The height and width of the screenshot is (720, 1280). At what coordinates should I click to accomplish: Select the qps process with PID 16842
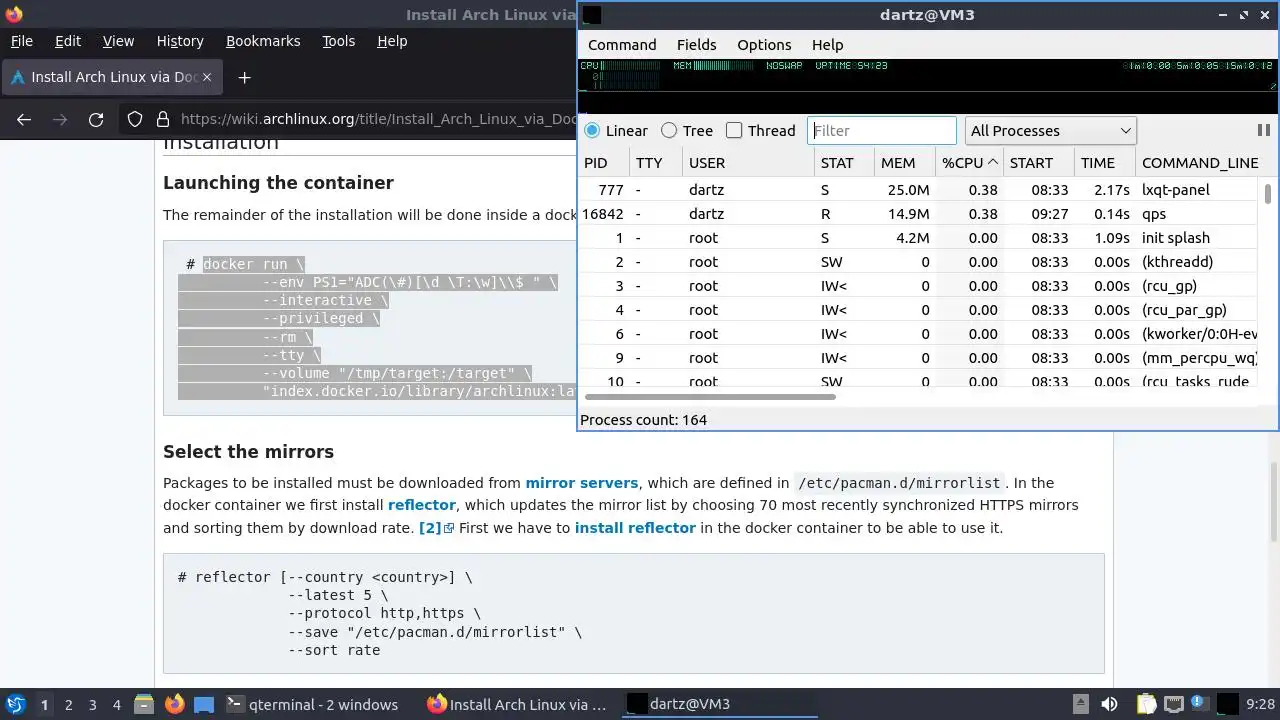918,214
